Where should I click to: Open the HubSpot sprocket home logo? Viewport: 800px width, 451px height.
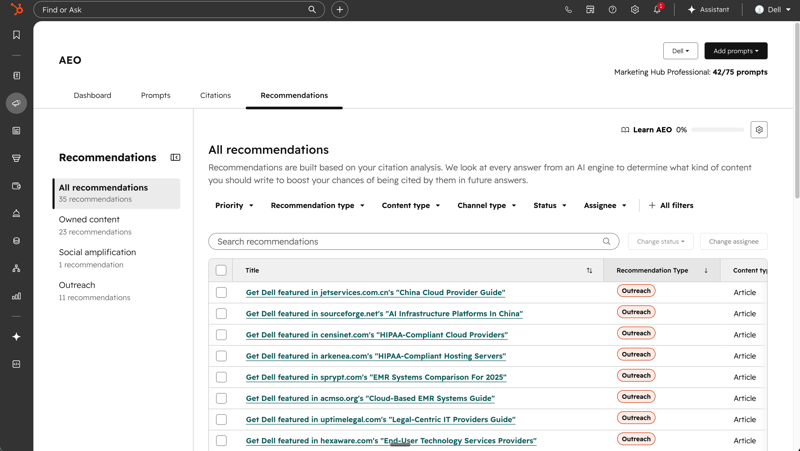pos(16,9)
